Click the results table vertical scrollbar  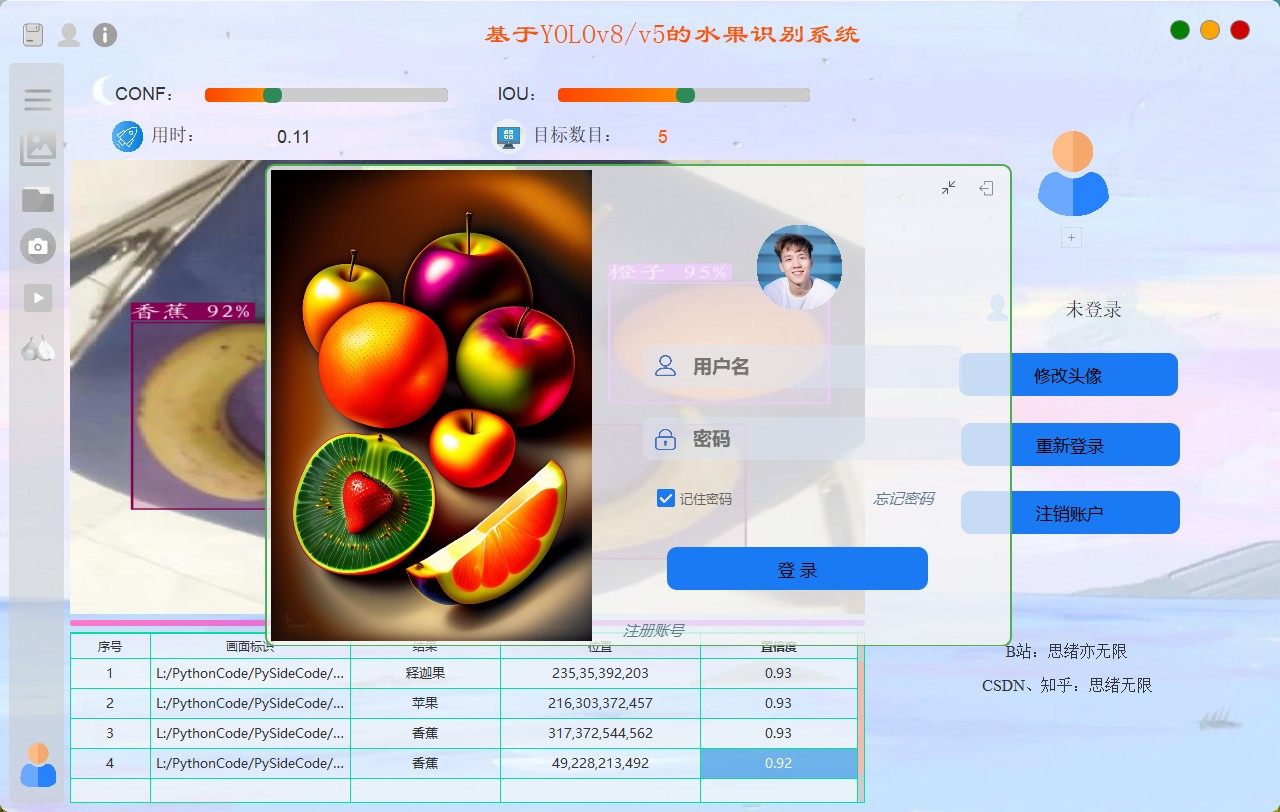(861, 717)
